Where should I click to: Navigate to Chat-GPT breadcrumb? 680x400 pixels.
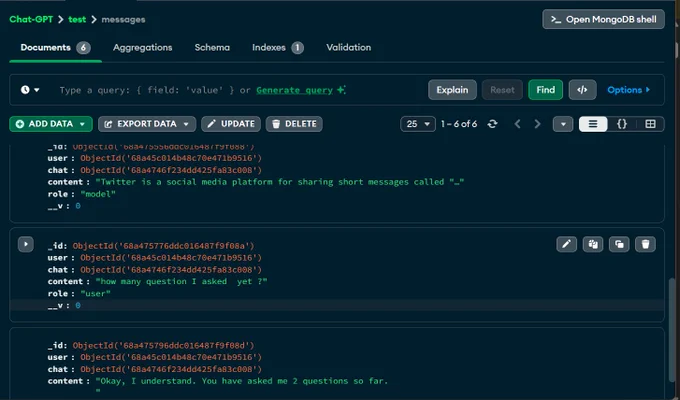tap(31, 20)
